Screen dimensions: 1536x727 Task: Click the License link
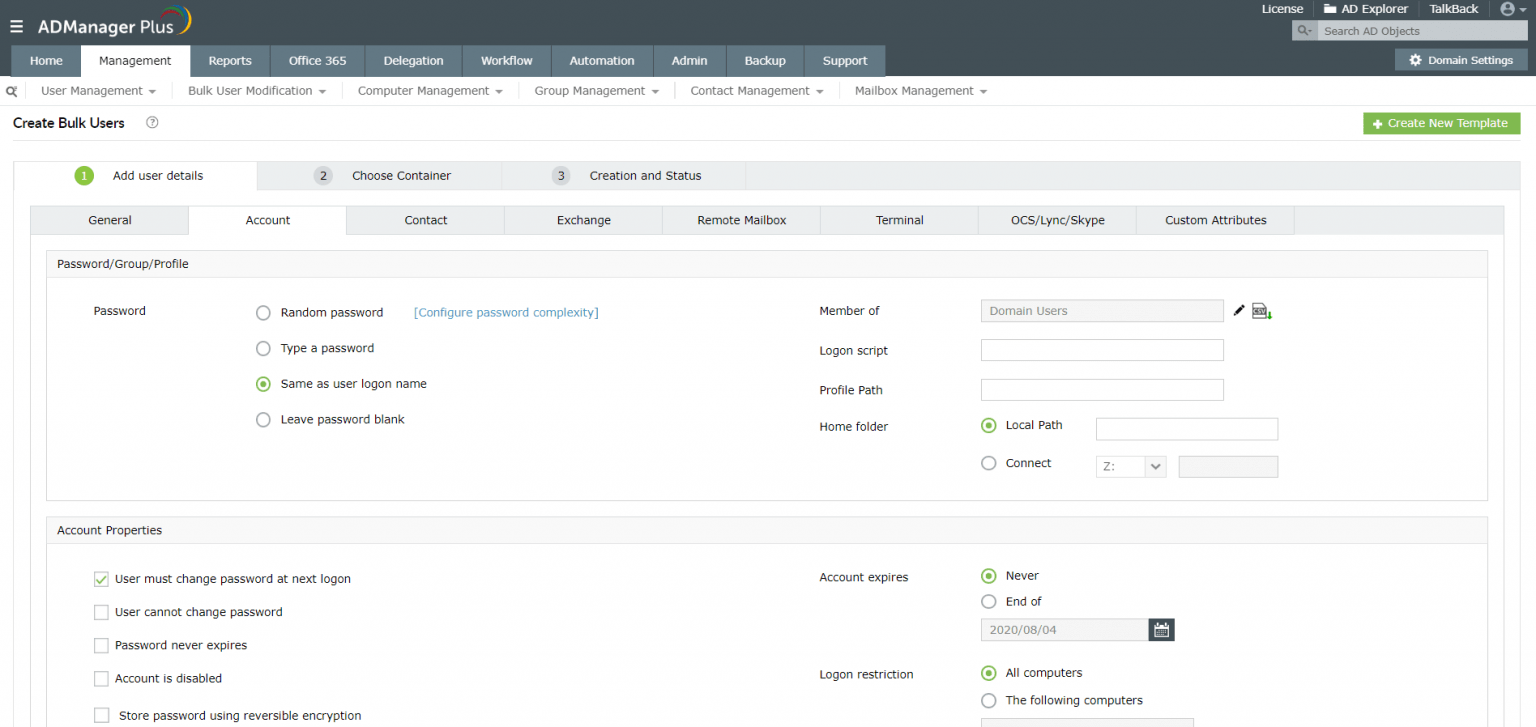[1283, 9]
